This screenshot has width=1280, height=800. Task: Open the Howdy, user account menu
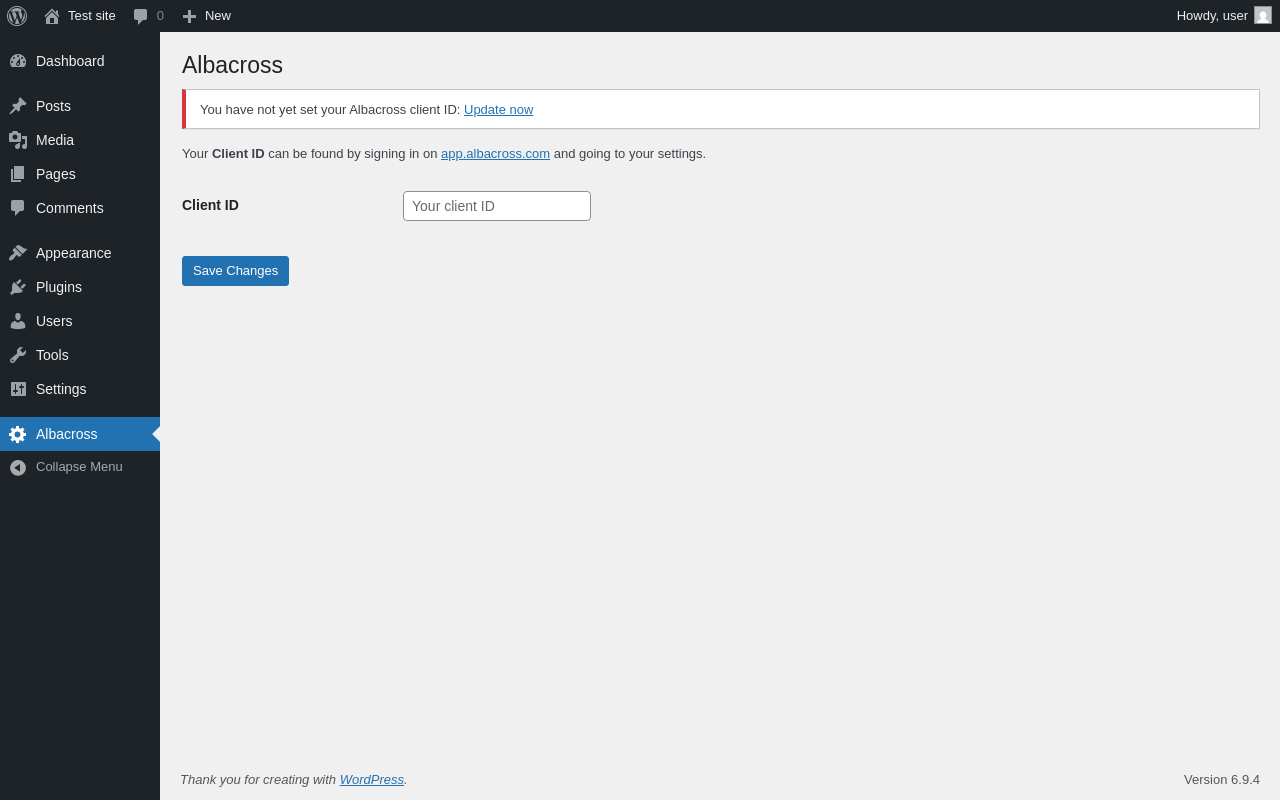coord(1224,16)
